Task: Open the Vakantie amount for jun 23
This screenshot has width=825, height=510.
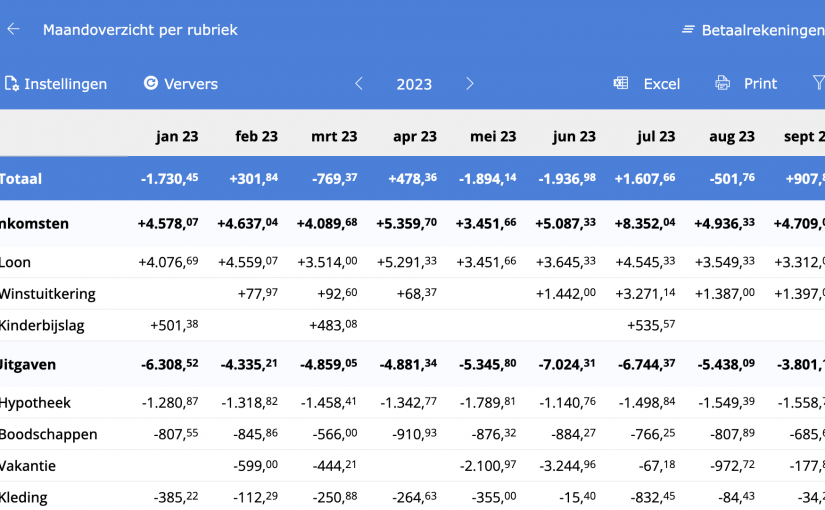Action: pos(567,466)
